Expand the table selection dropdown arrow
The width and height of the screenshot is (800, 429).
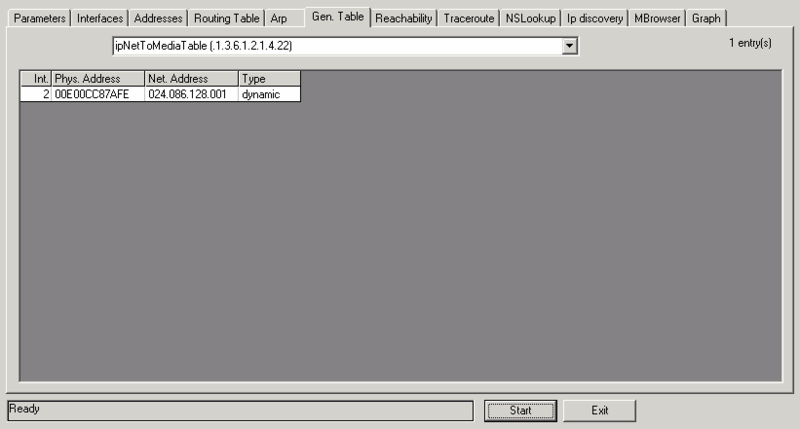(x=569, y=46)
